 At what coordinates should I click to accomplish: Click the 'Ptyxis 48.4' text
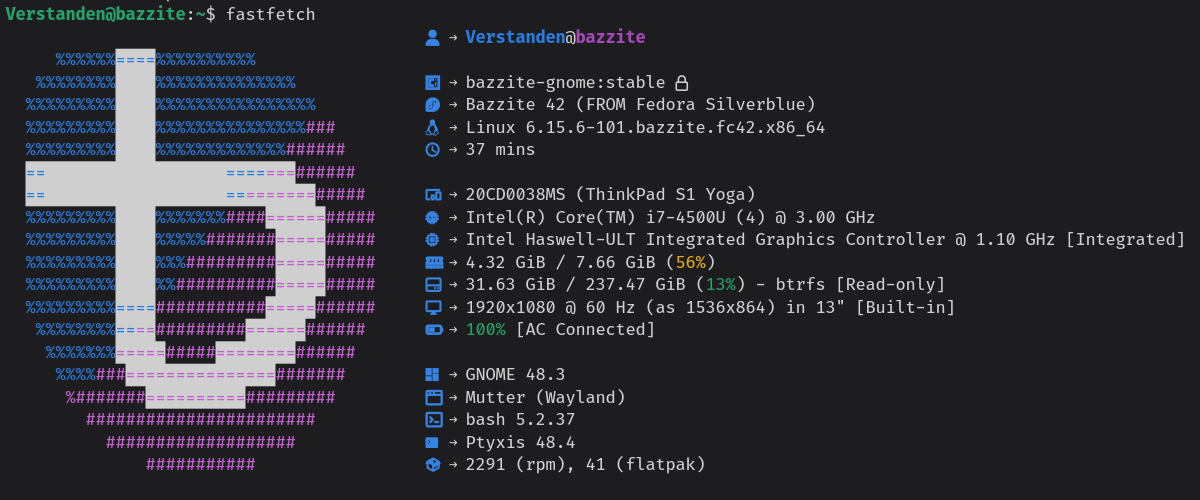point(520,442)
